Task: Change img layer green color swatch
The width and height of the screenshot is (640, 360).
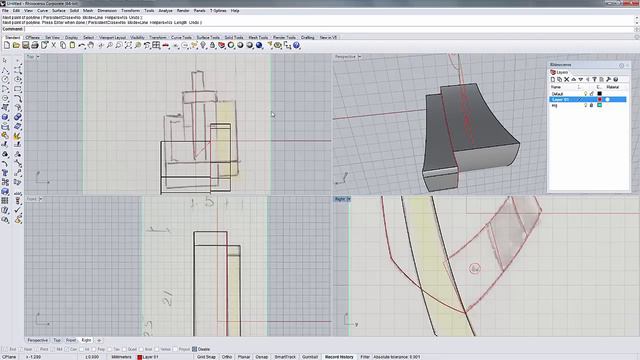Action: coord(600,105)
